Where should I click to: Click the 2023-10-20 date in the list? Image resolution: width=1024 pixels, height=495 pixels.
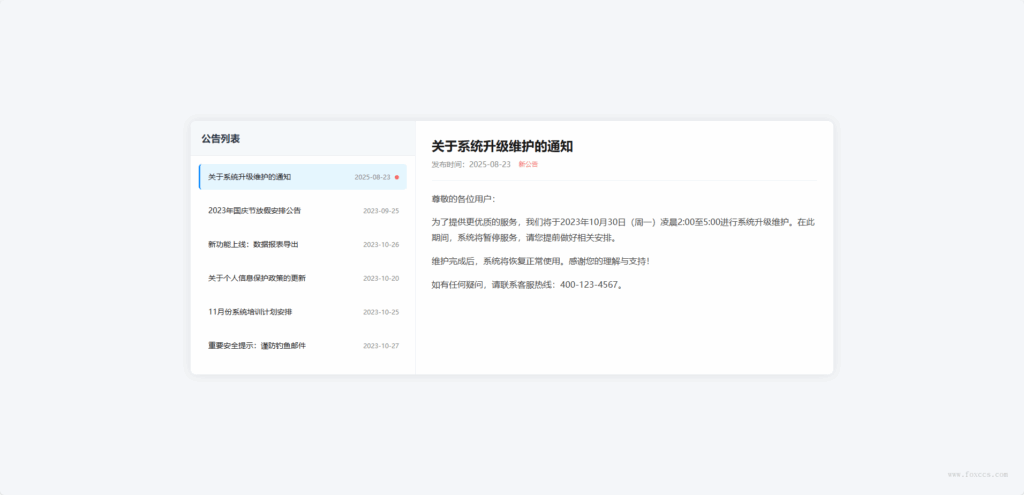point(381,278)
